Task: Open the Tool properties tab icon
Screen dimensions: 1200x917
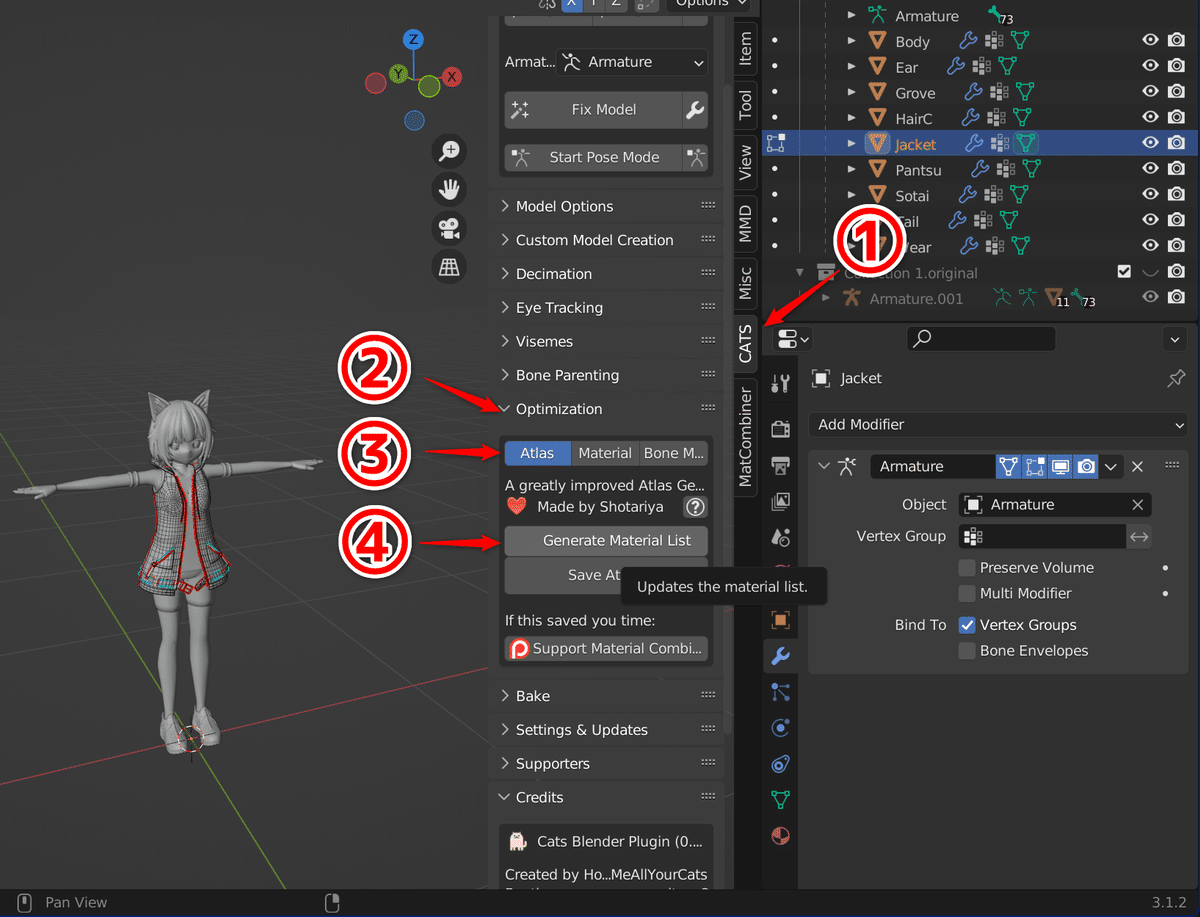Action: click(781, 382)
